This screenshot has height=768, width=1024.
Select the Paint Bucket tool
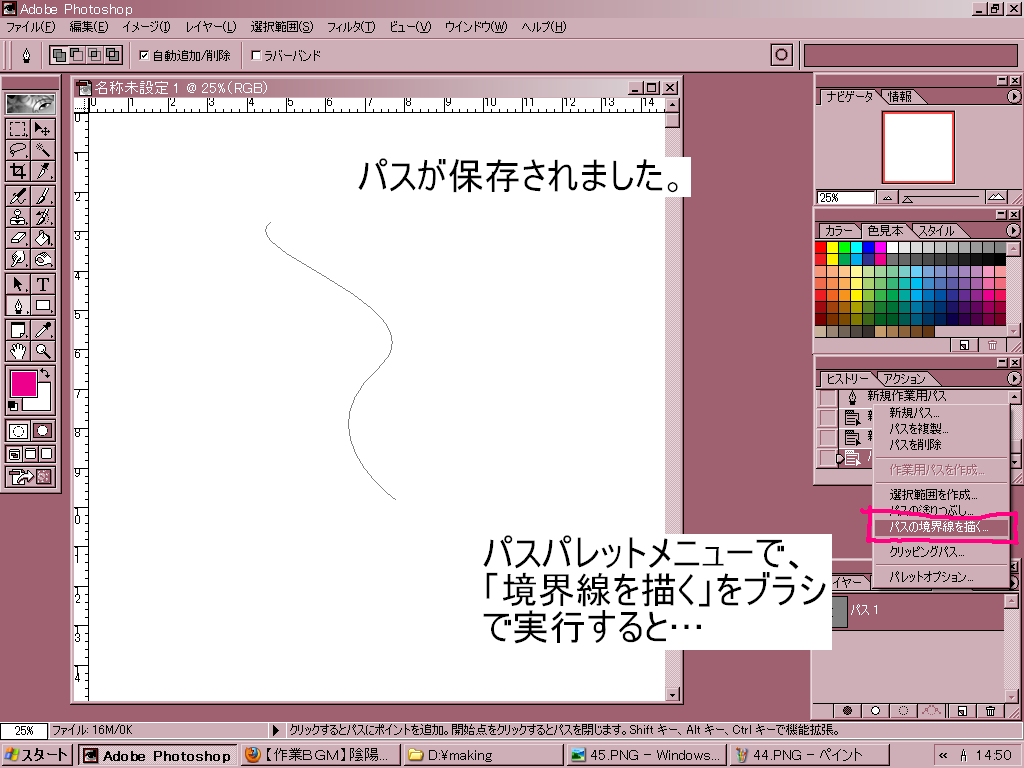[x=43, y=238]
